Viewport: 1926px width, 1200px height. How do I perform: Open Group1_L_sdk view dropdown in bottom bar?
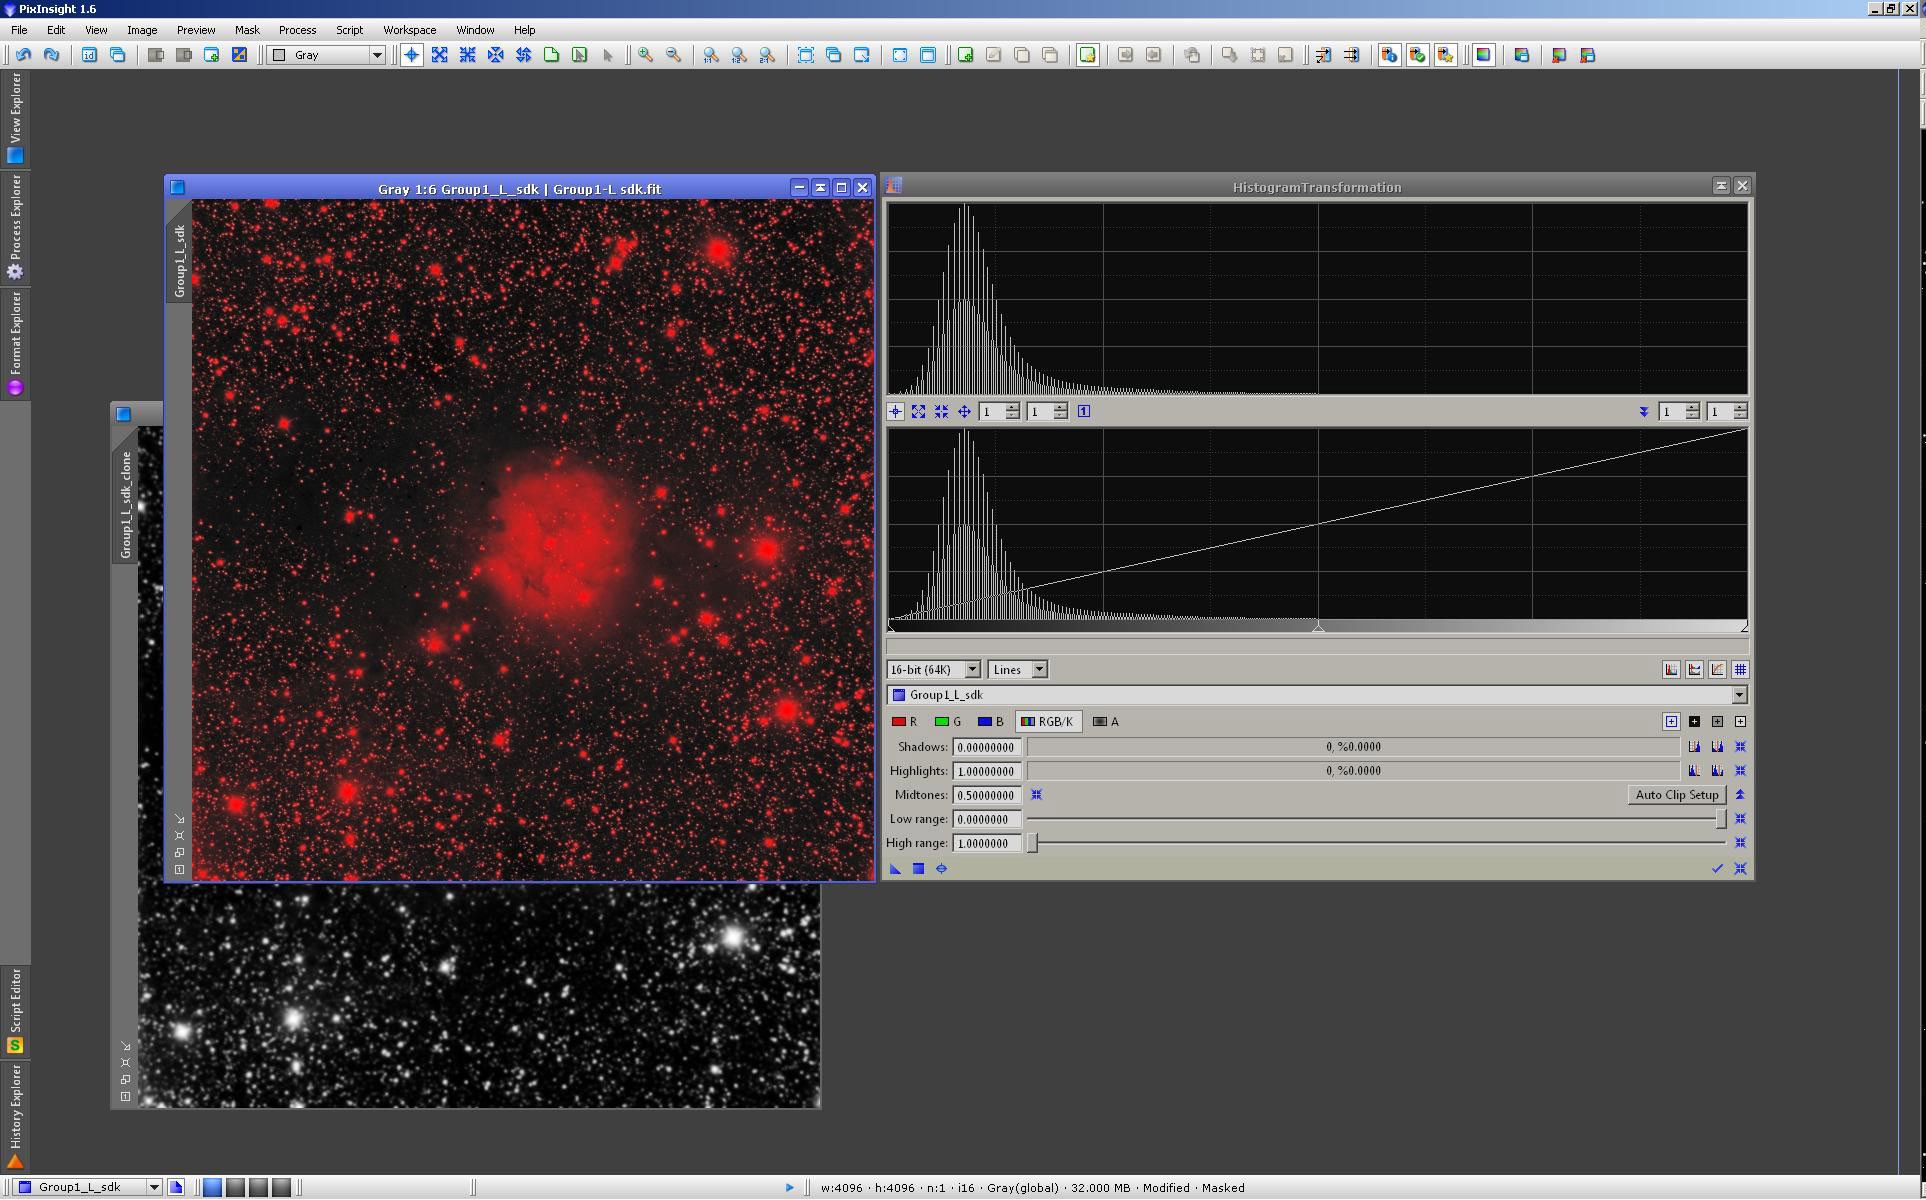click(x=88, y=1187)
